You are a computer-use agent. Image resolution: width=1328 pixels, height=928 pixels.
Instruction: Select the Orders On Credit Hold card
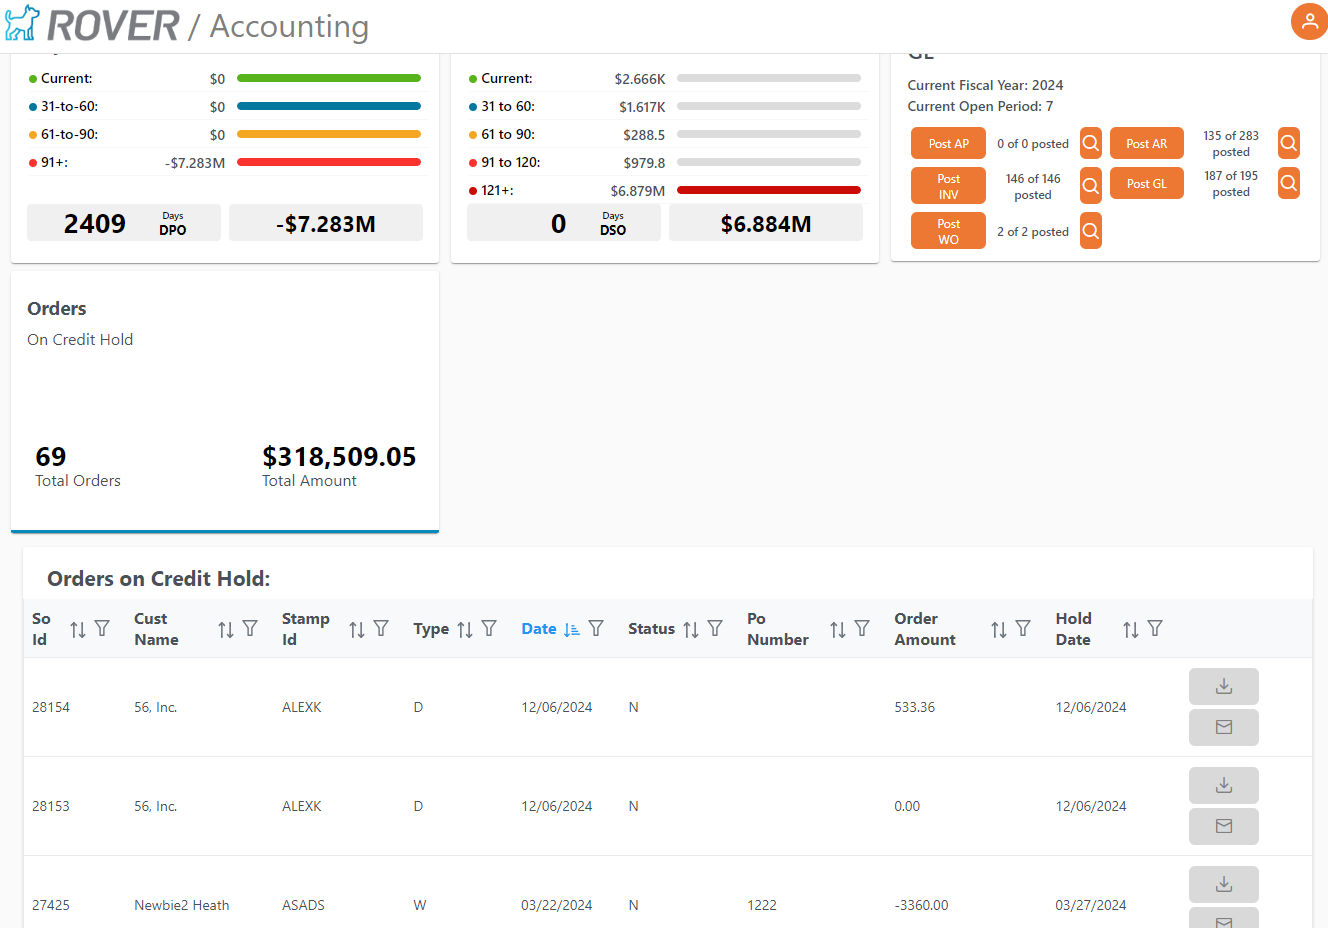(225, 401)
